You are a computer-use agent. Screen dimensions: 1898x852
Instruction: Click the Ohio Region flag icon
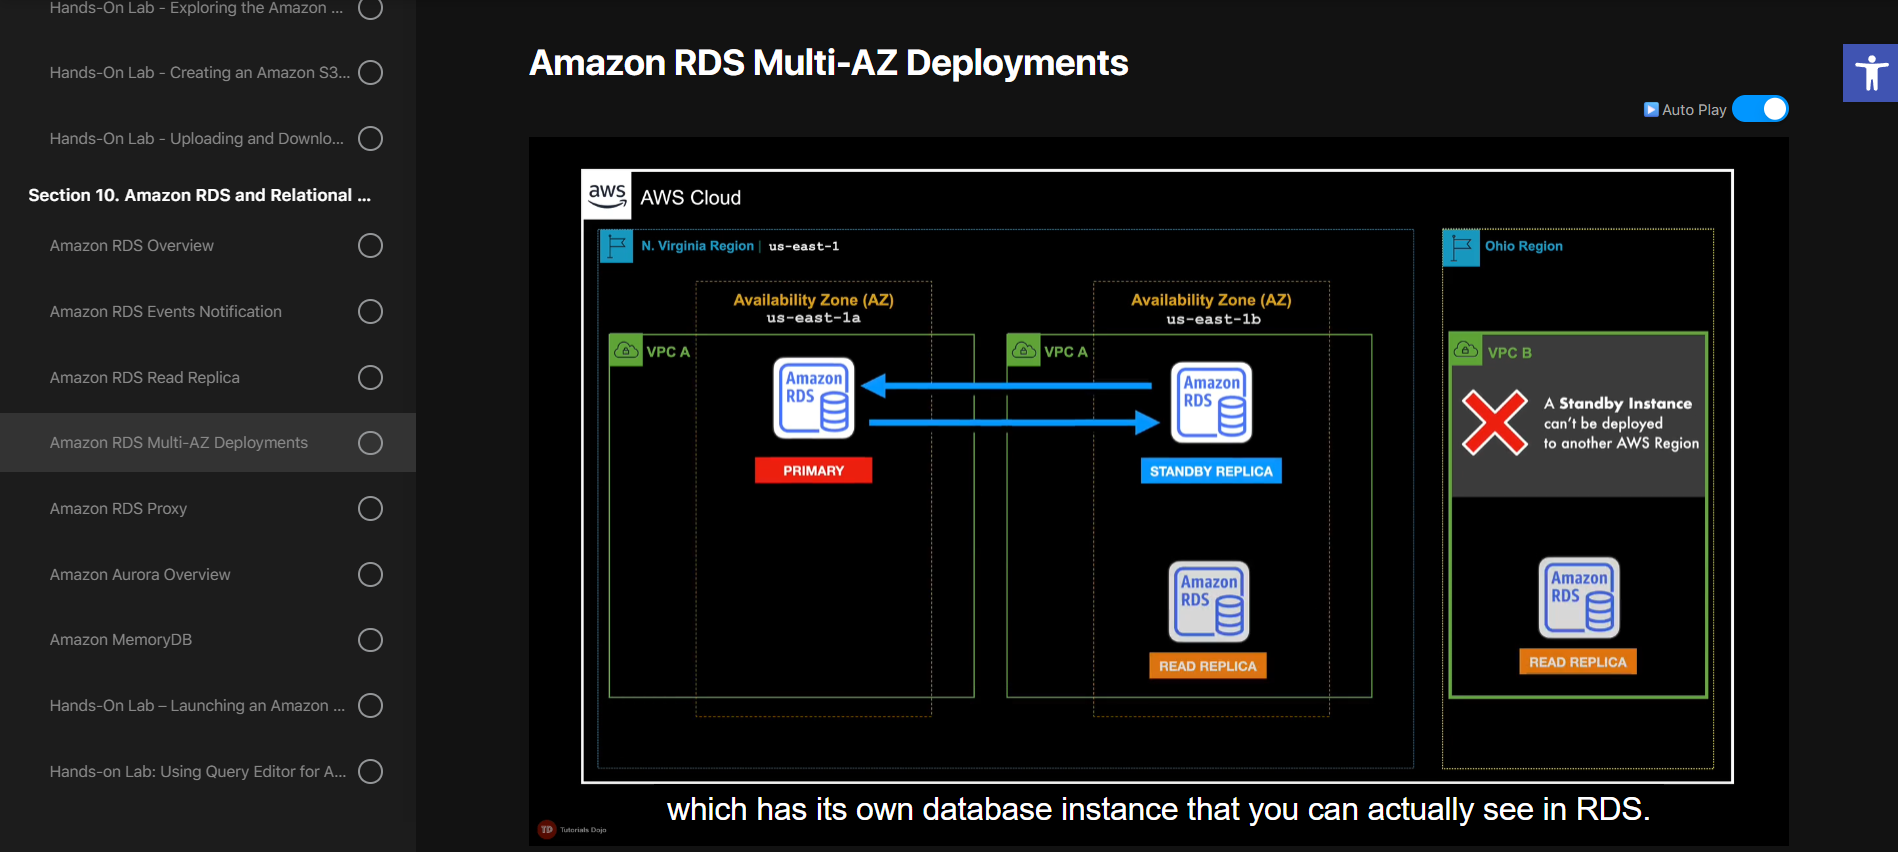[1461, 247]
